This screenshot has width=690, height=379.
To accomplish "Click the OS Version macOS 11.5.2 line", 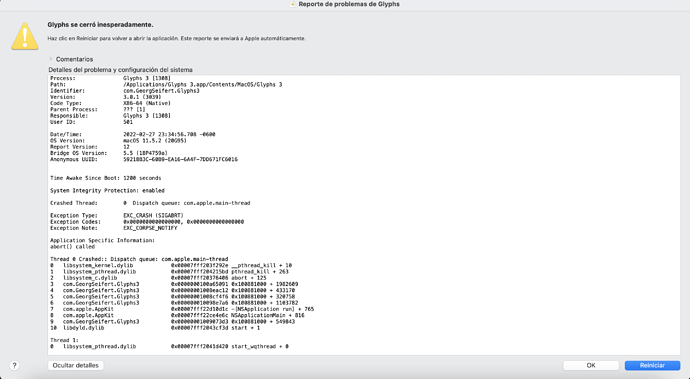I will tap(118, 140).
